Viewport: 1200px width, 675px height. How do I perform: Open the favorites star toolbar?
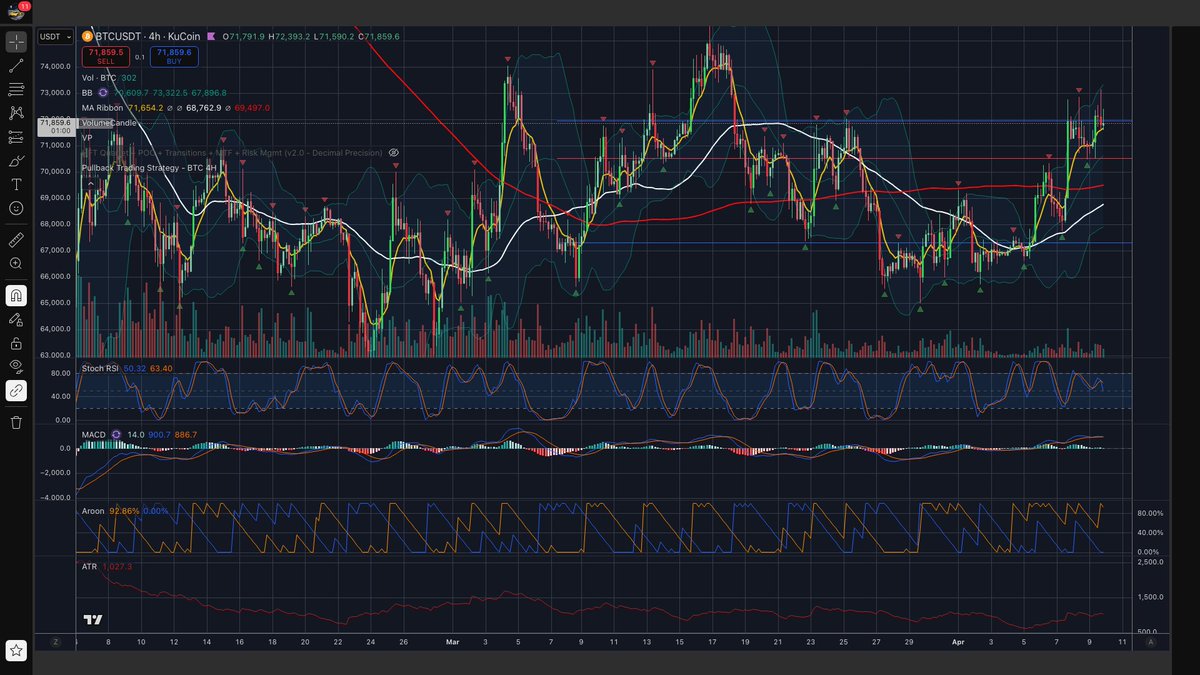pyautogui.click(x=16, y=651)
